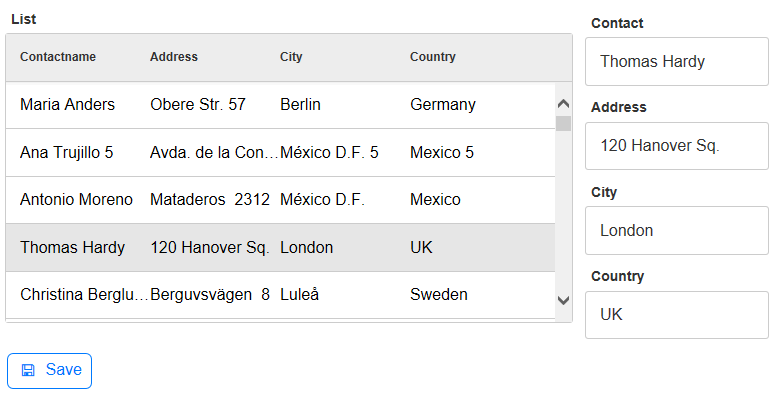
Task: Click the scrollbar up arrow
Action: coord(563,104)
